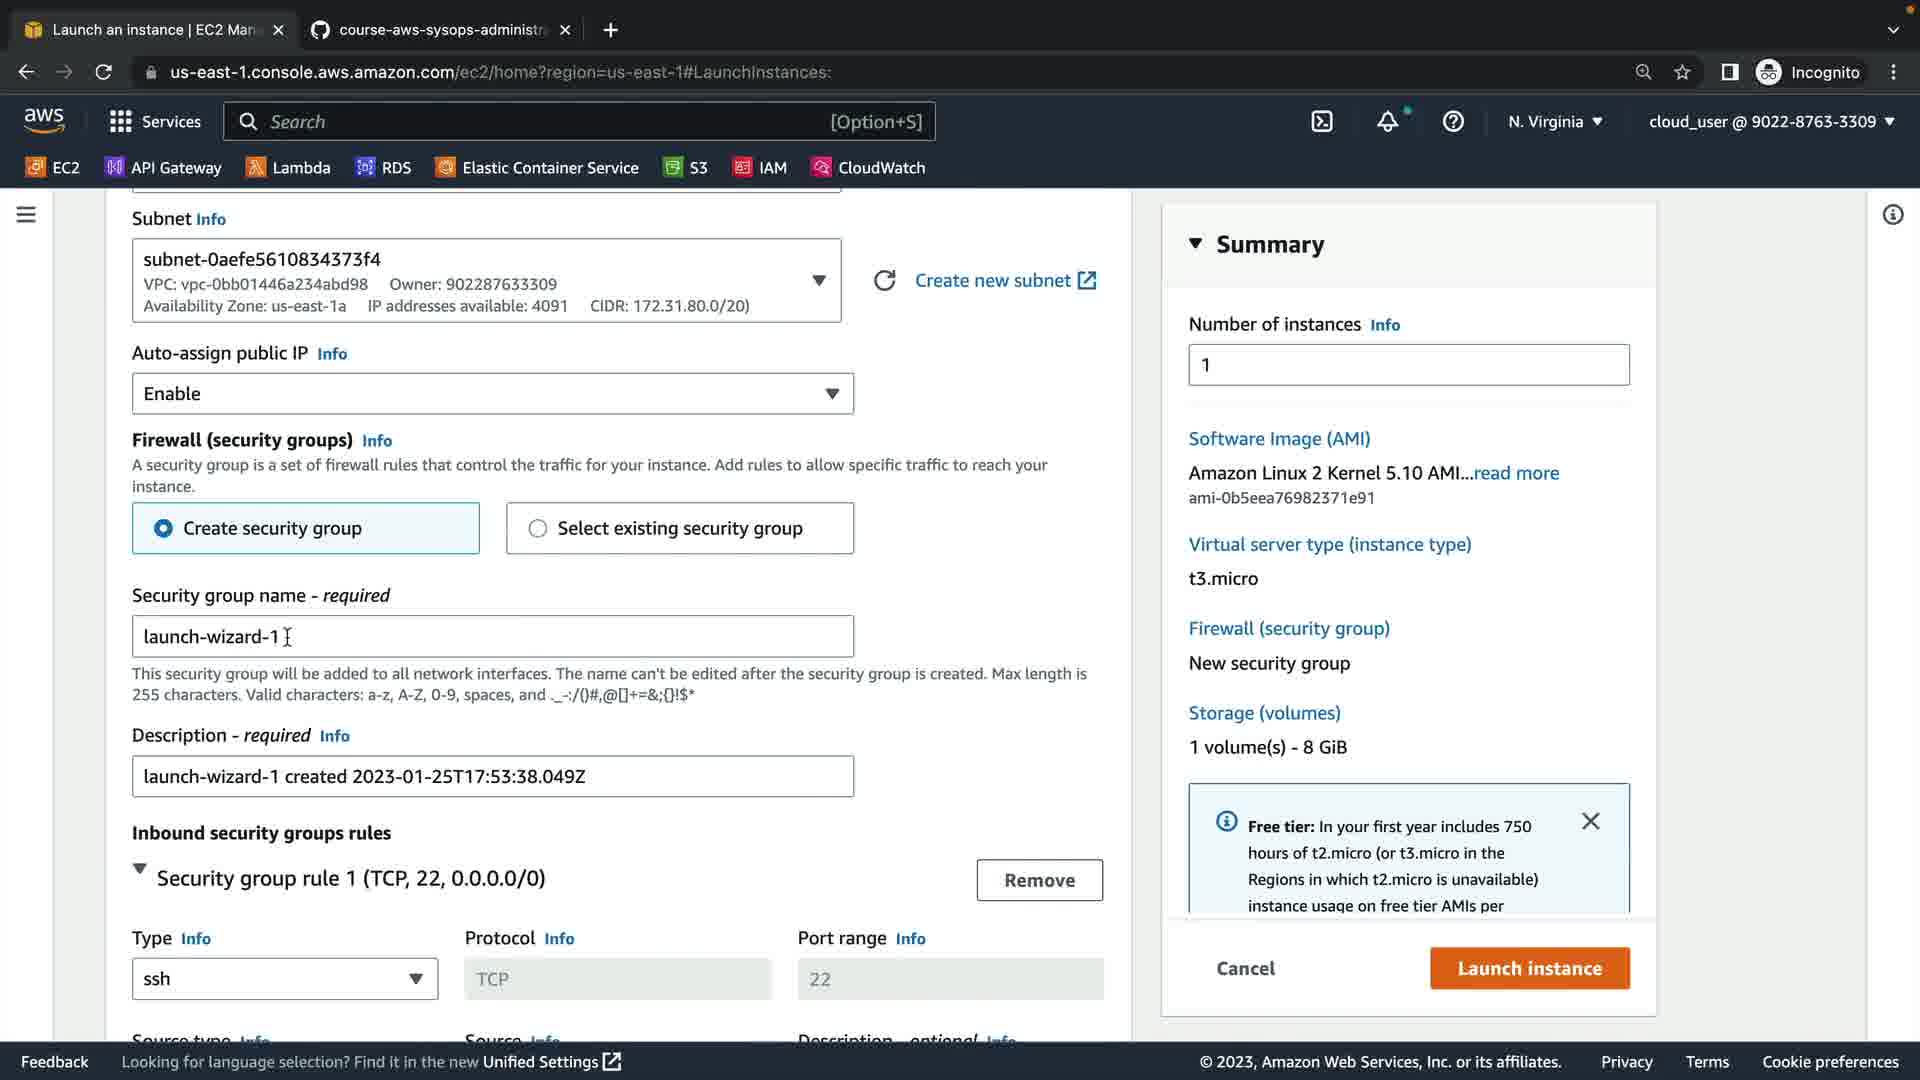Open AWS CloudShell icon in header
This screenshot has height=1080, width=1920.
[1322, 122]
